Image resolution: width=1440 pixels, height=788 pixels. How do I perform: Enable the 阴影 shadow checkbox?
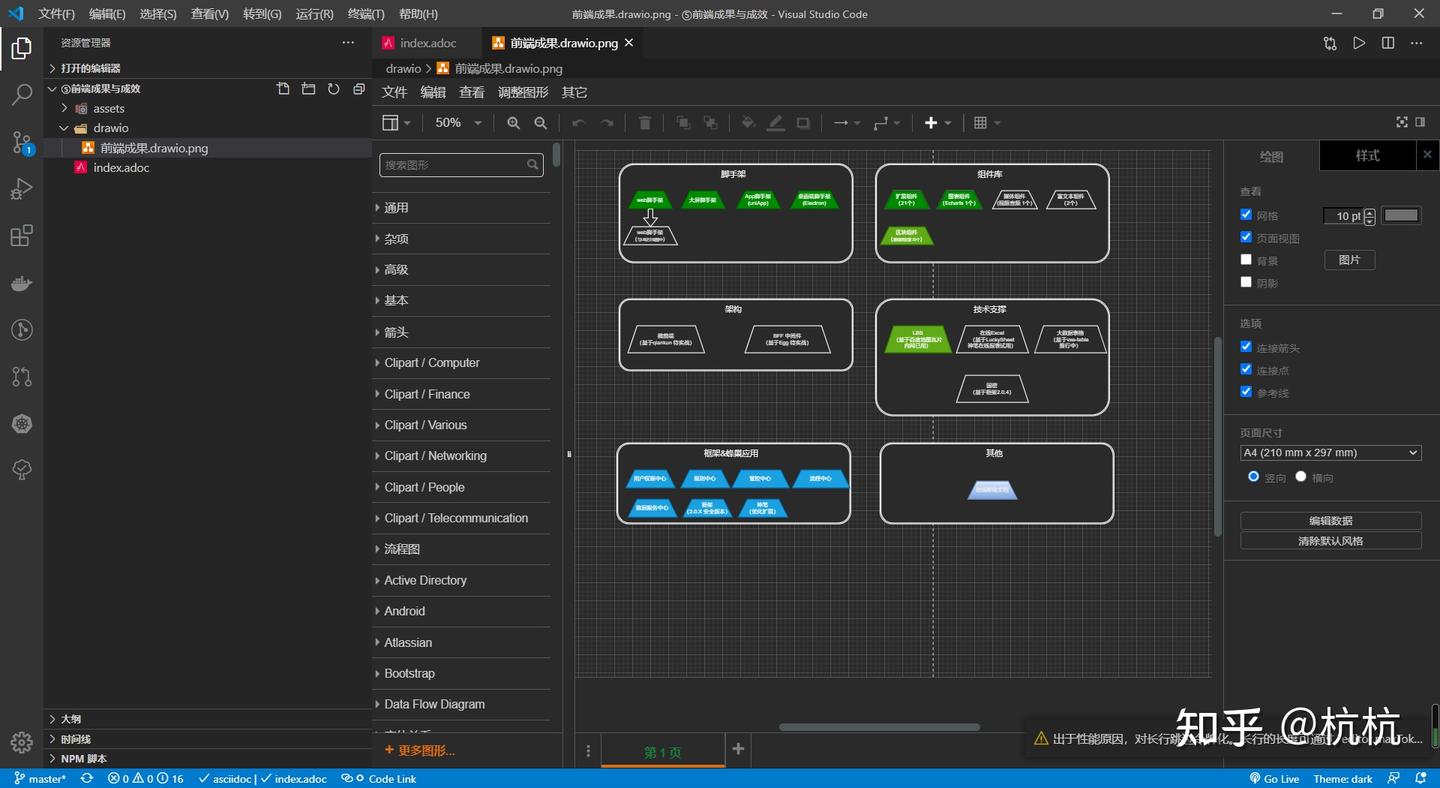pyautogui.click(x=1246, y=282)
